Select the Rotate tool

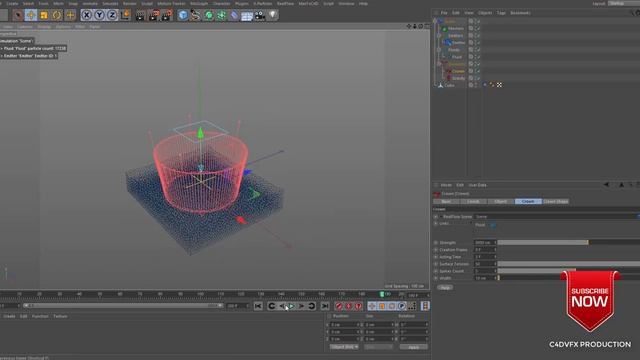tap(57, 15)
